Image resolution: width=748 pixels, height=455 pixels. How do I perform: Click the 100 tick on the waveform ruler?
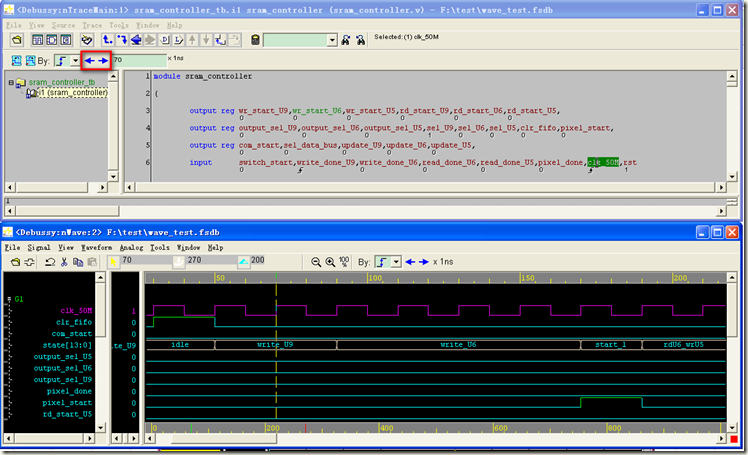pos(375,278)
